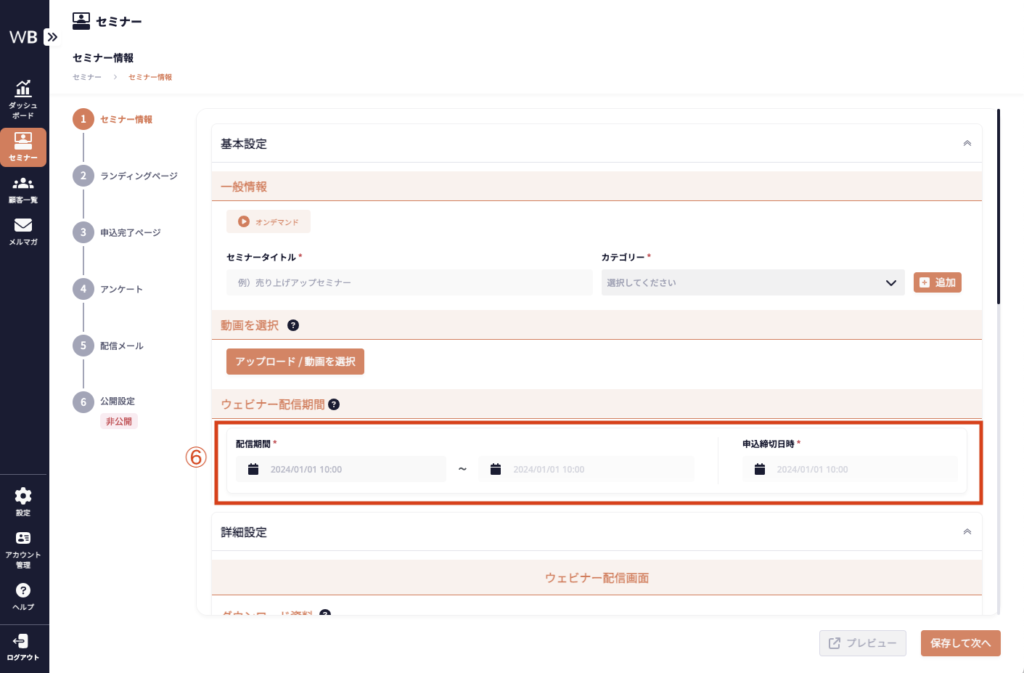The width and height of the screenshot is (1024, 673).
Task: Click the help icon beside 動画を選択
Action: [293, 326]
